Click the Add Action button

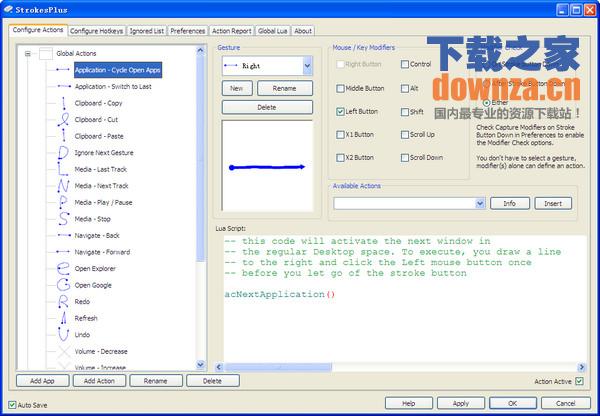point(99,381)
